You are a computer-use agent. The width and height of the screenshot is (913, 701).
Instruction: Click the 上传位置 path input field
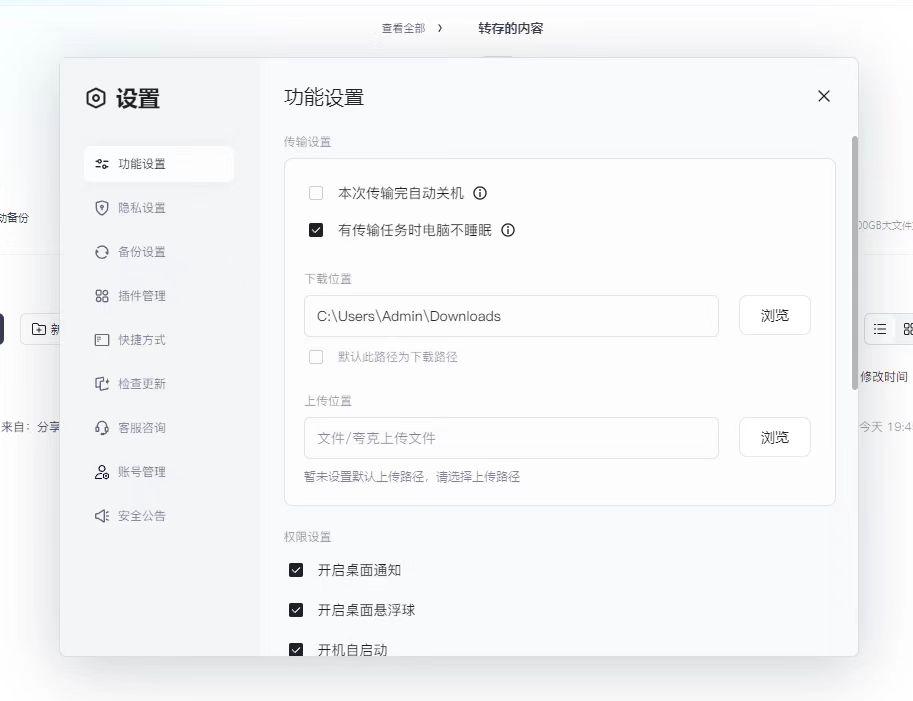tap(511, 438)
